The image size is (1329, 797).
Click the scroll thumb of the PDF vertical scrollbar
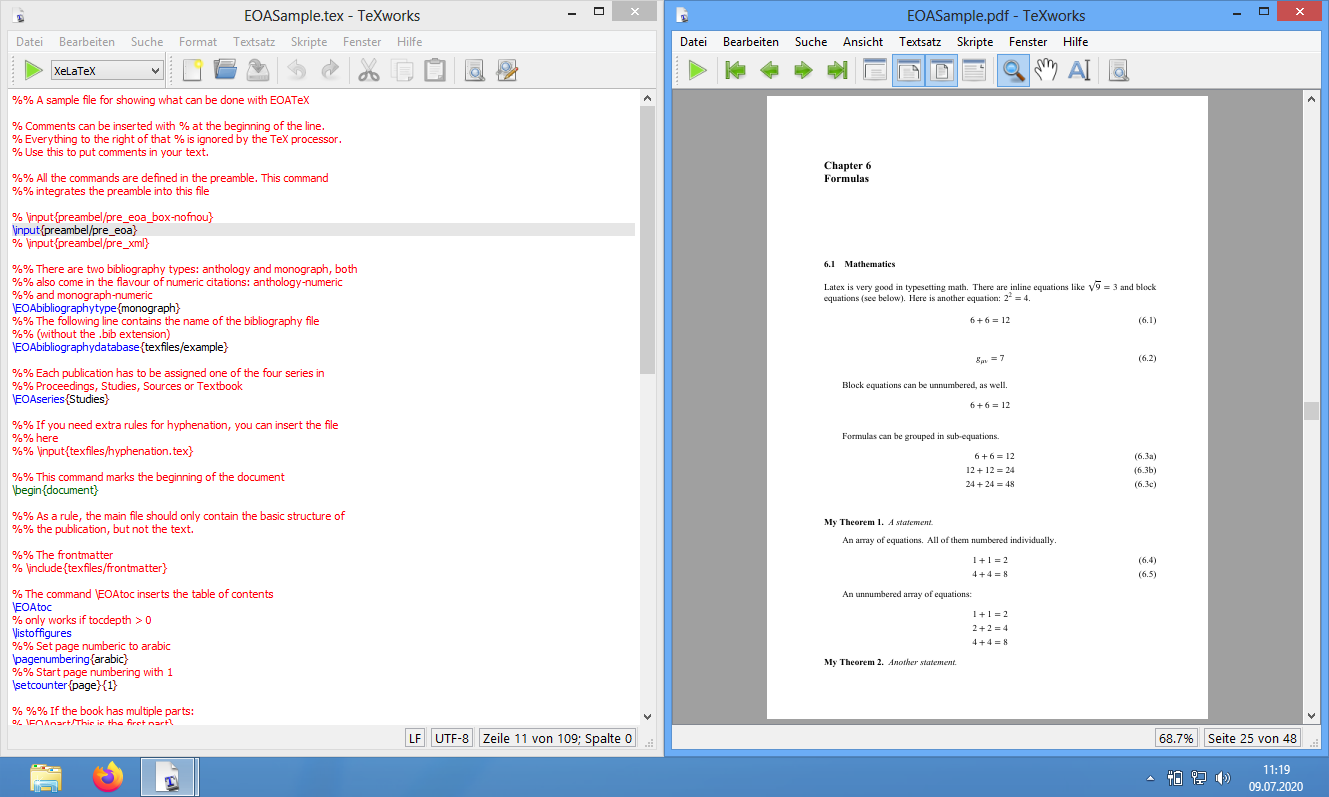(1311, 411)
